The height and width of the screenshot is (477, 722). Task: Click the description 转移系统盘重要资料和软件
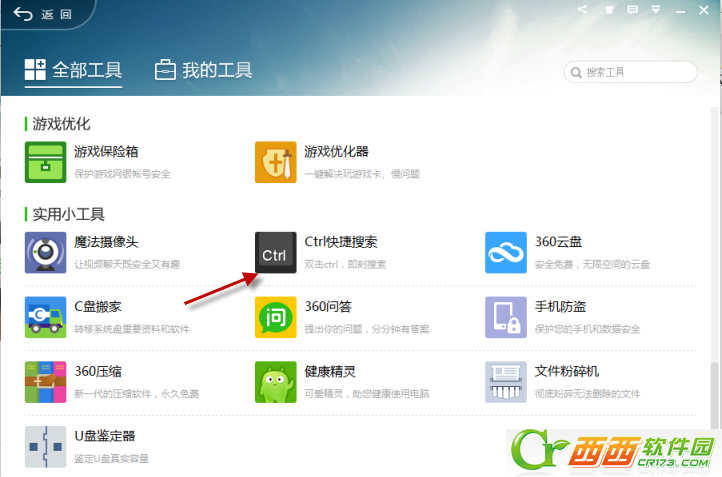132,329
